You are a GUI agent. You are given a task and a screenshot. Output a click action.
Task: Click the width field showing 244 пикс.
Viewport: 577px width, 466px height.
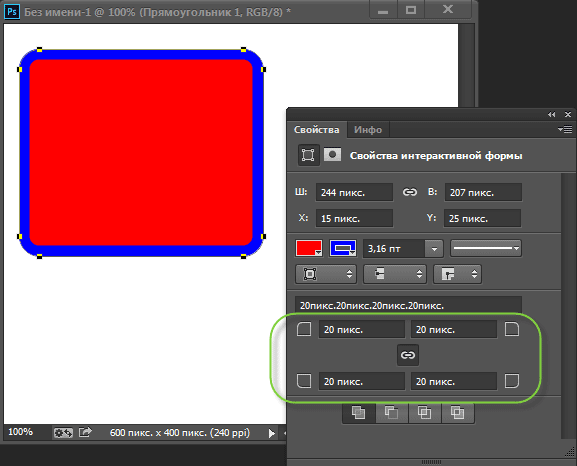[354, 192]
